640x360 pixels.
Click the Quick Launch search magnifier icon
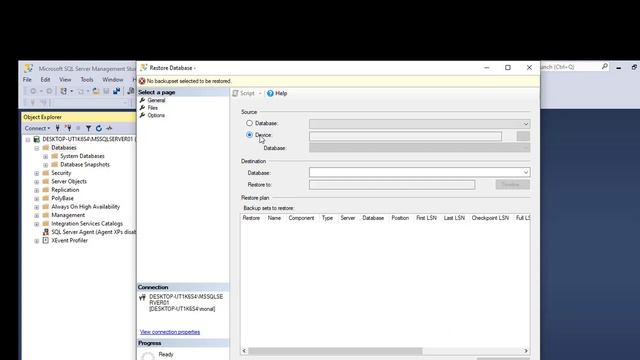click(x=604, y=67)
